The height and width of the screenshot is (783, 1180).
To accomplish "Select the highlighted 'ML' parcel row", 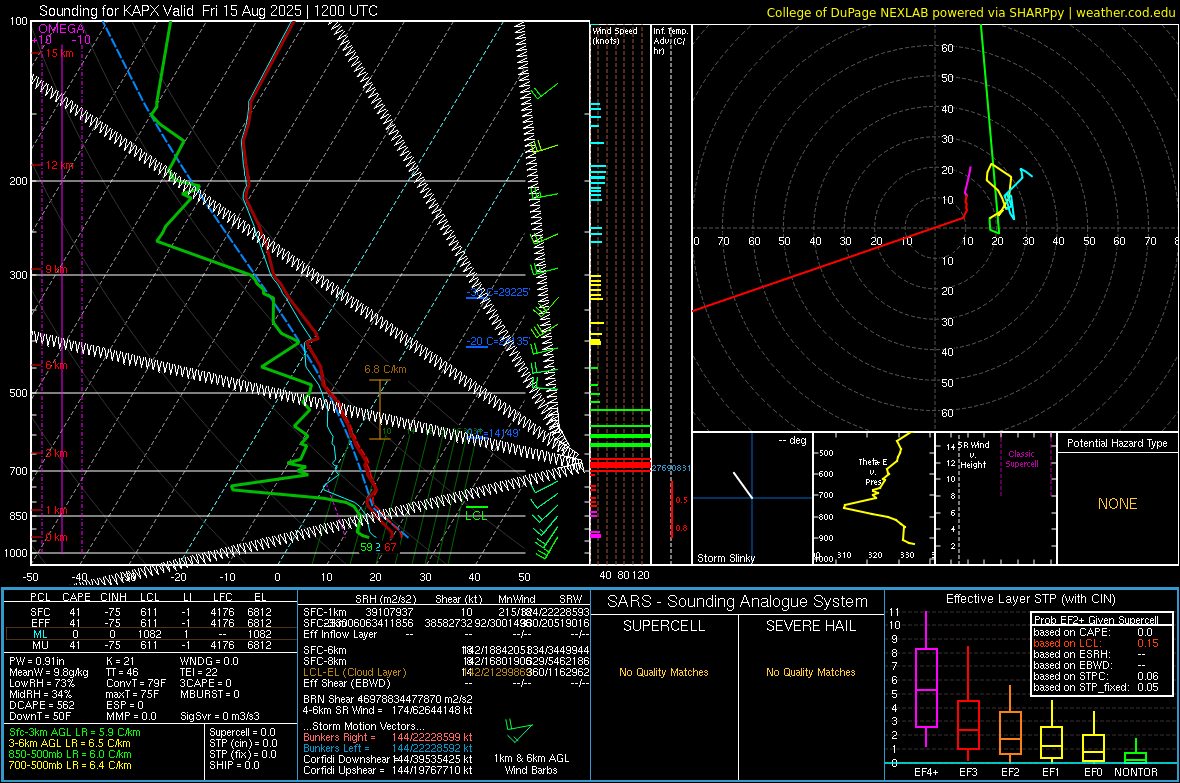I will (x=151, y=634).
